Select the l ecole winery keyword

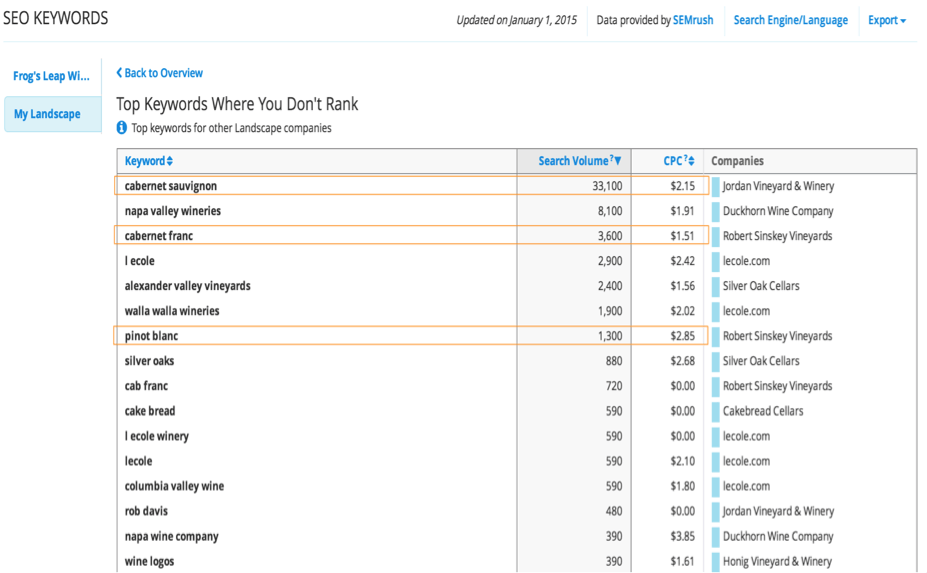click(157, 436)
